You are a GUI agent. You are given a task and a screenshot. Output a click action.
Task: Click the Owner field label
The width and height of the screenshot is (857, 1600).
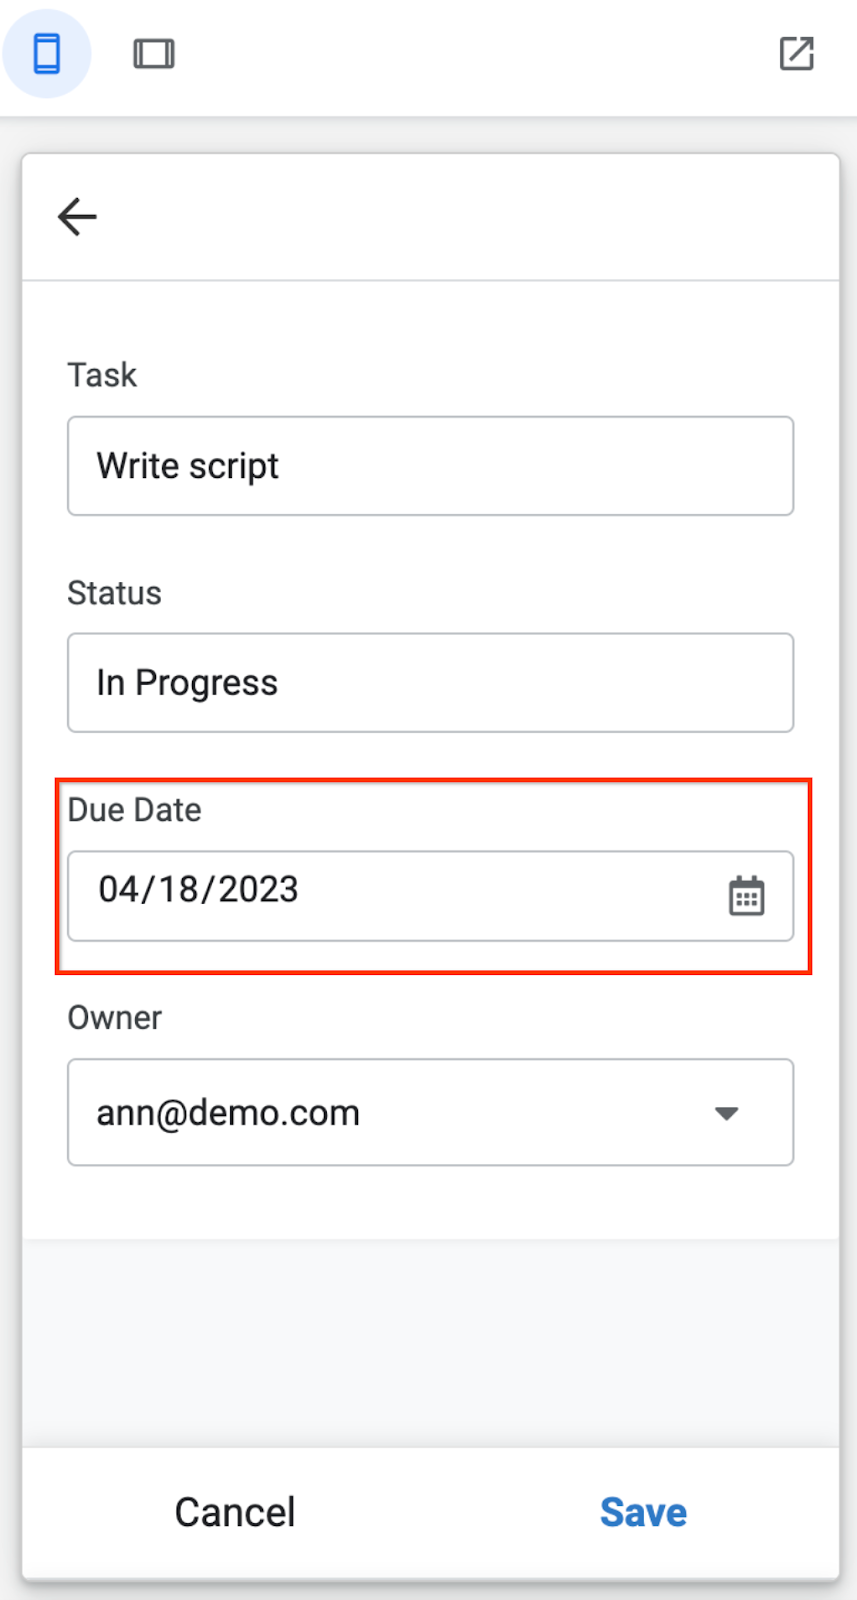114,1017
